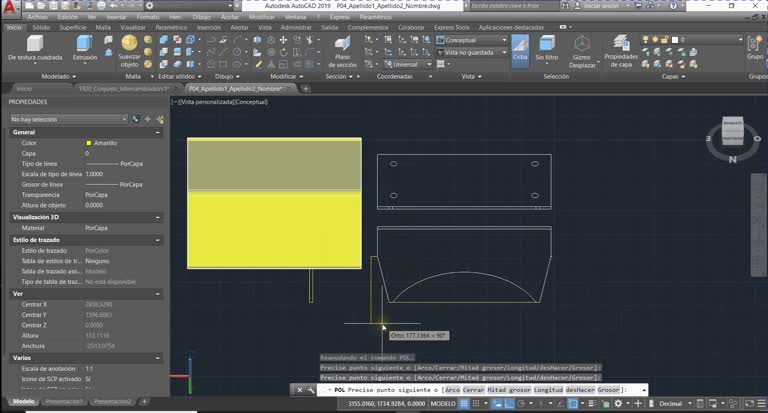
Task: Click the white layer 0 color swatch
Action: tap(675, 40)
